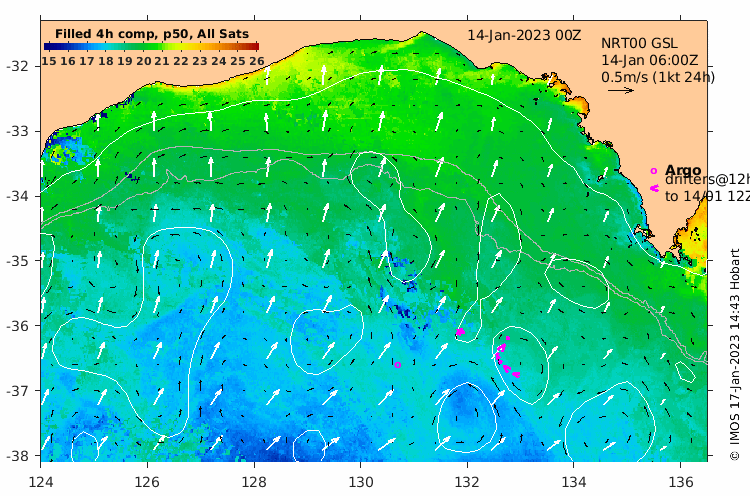Click the '14-Jan 06:00Z' timestamp
This screenshot has width=750, height=496.
click(649, 60)
